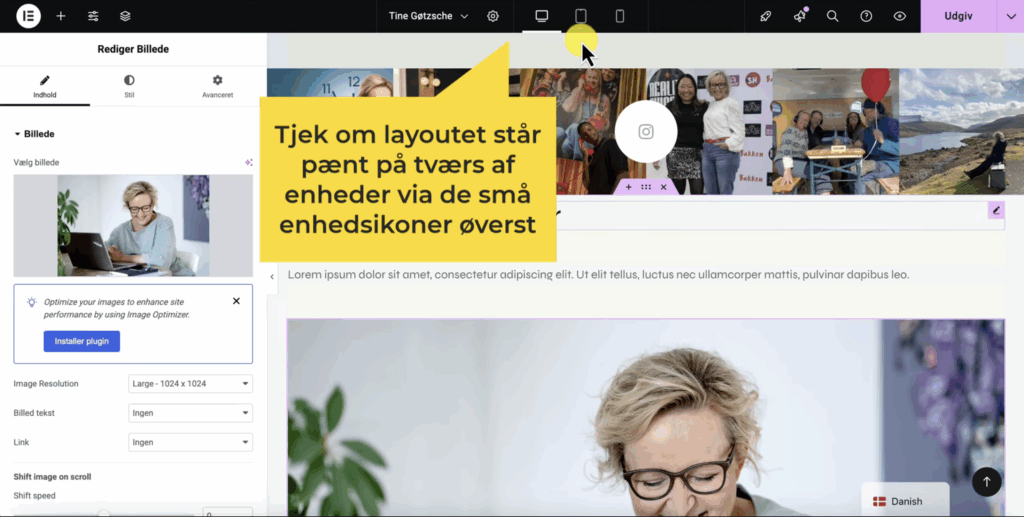1024x517 pixels.
Task: Switch to tablet device view
Action: (581, 16)
